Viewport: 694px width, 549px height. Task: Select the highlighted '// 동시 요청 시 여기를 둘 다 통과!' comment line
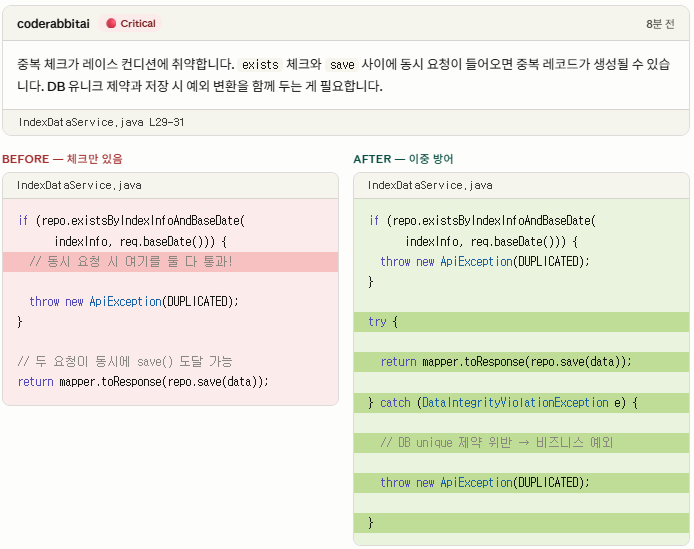(x=170, y=262)
